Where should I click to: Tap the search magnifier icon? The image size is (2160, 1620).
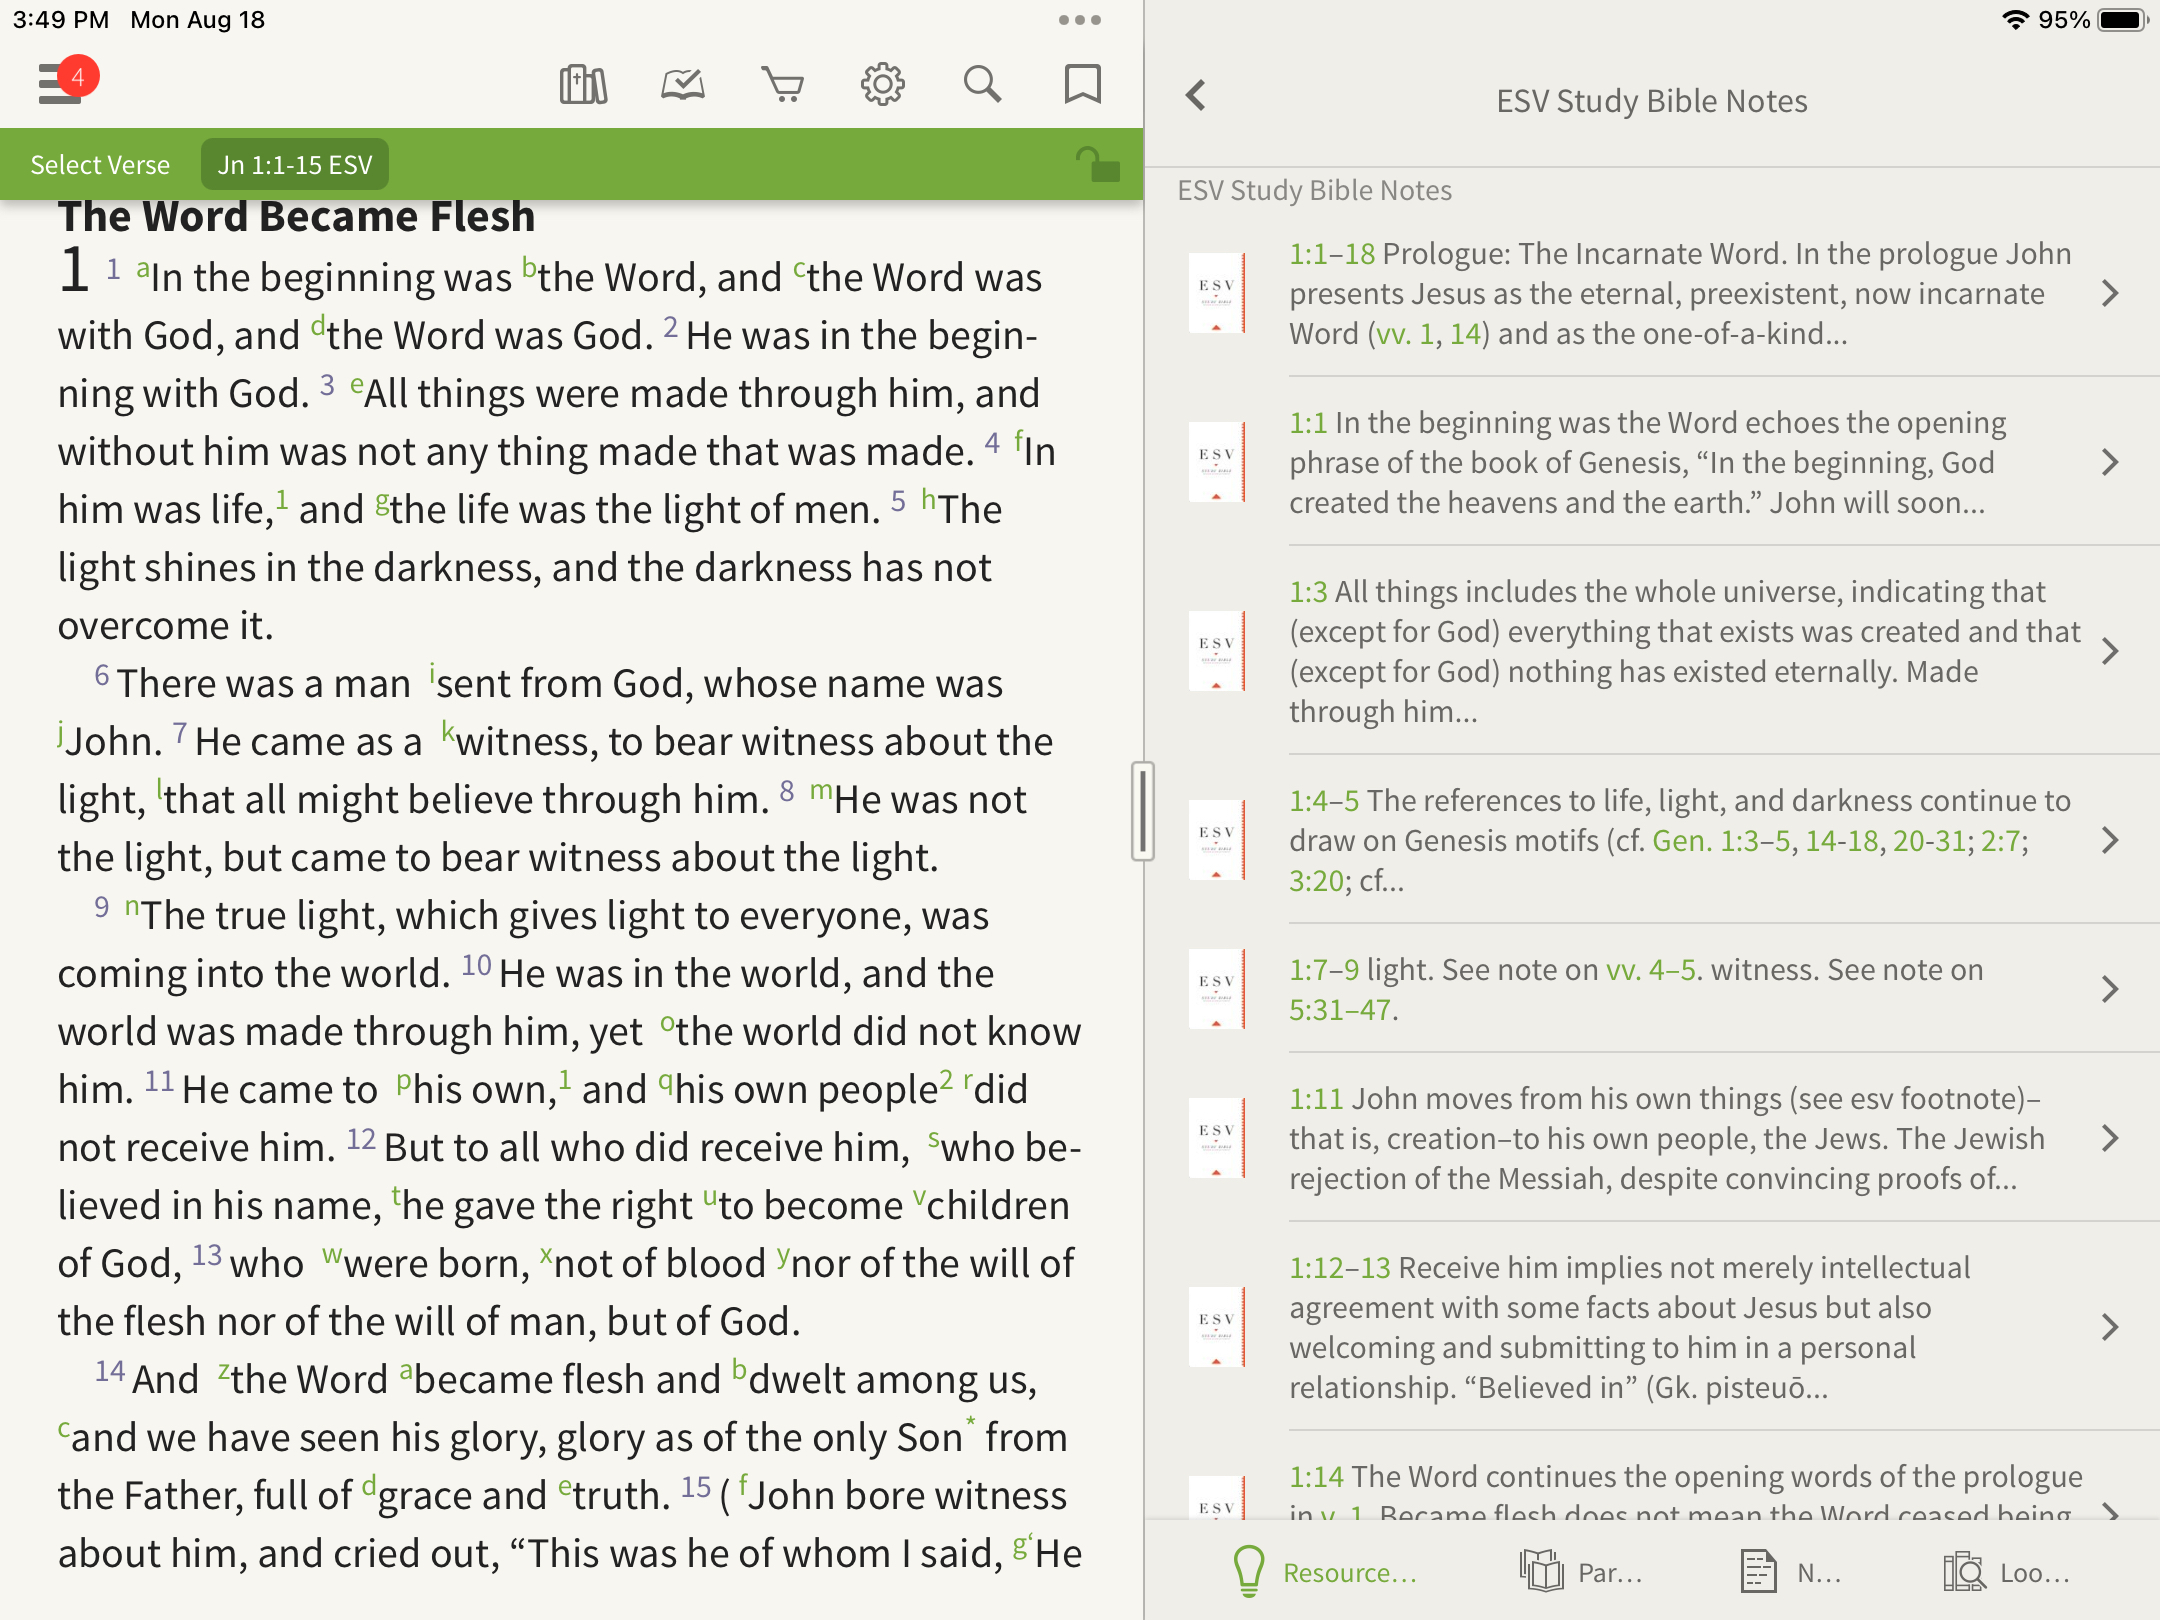[983, 84]
